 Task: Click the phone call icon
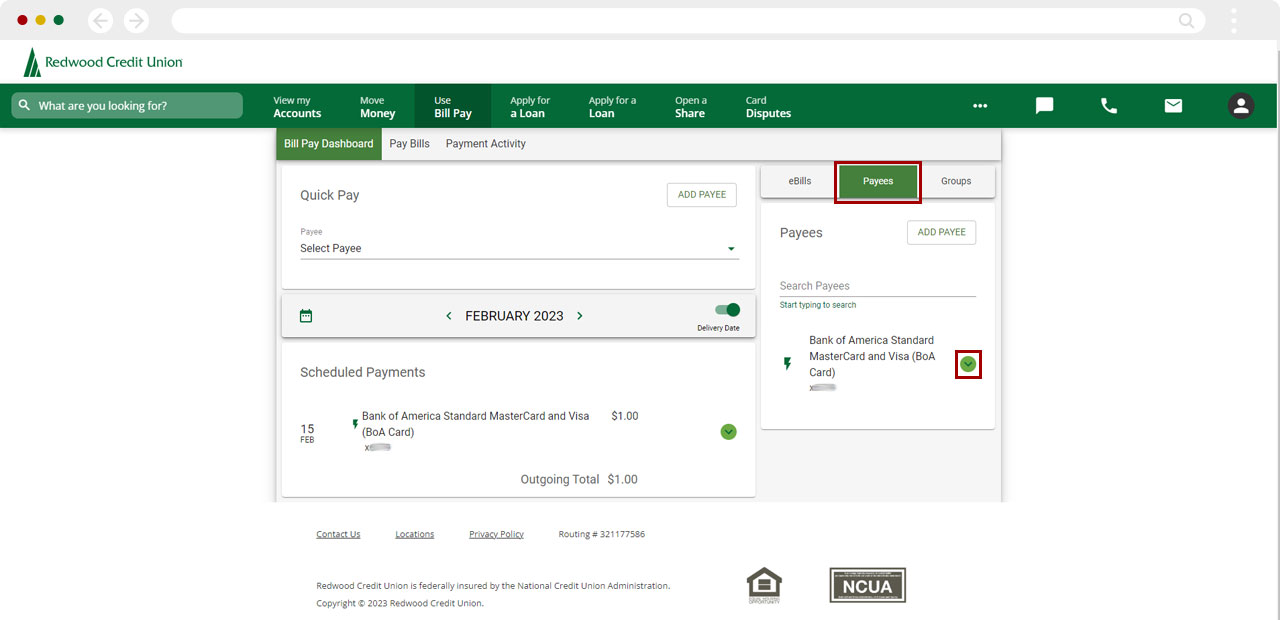point(1109,106)
